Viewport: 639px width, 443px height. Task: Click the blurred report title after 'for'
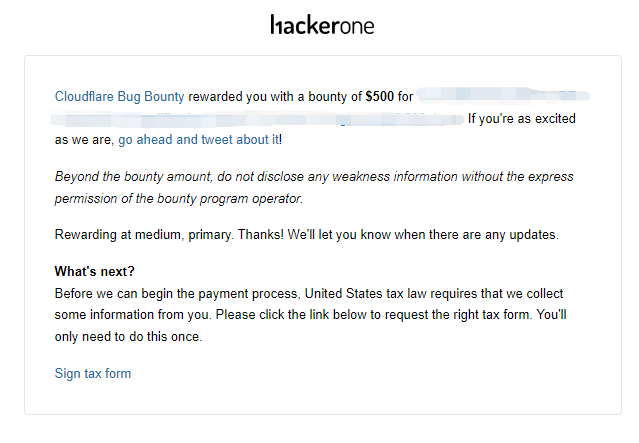(x=503, y=96)
